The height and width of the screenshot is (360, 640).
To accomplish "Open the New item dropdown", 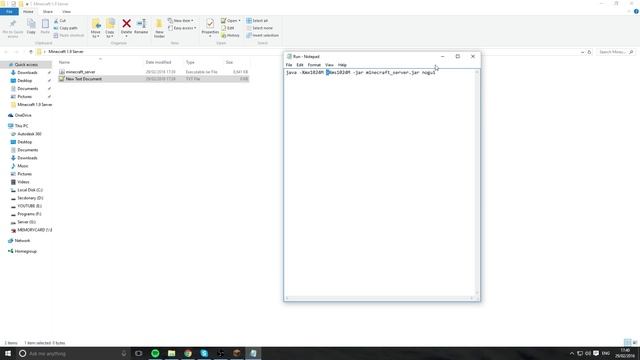I will coord(181,20).
